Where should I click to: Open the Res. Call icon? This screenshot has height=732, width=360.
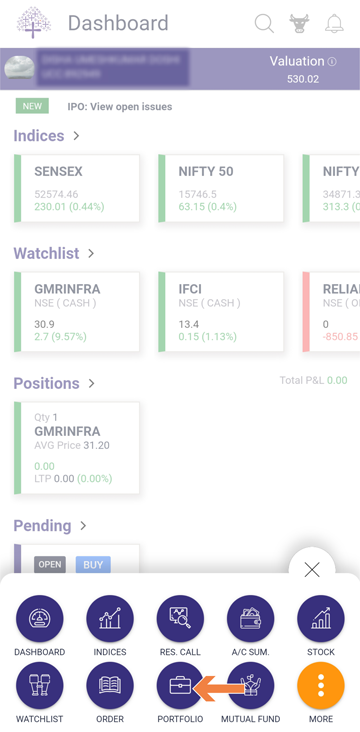pyautogui.click(x=180, y=619)
